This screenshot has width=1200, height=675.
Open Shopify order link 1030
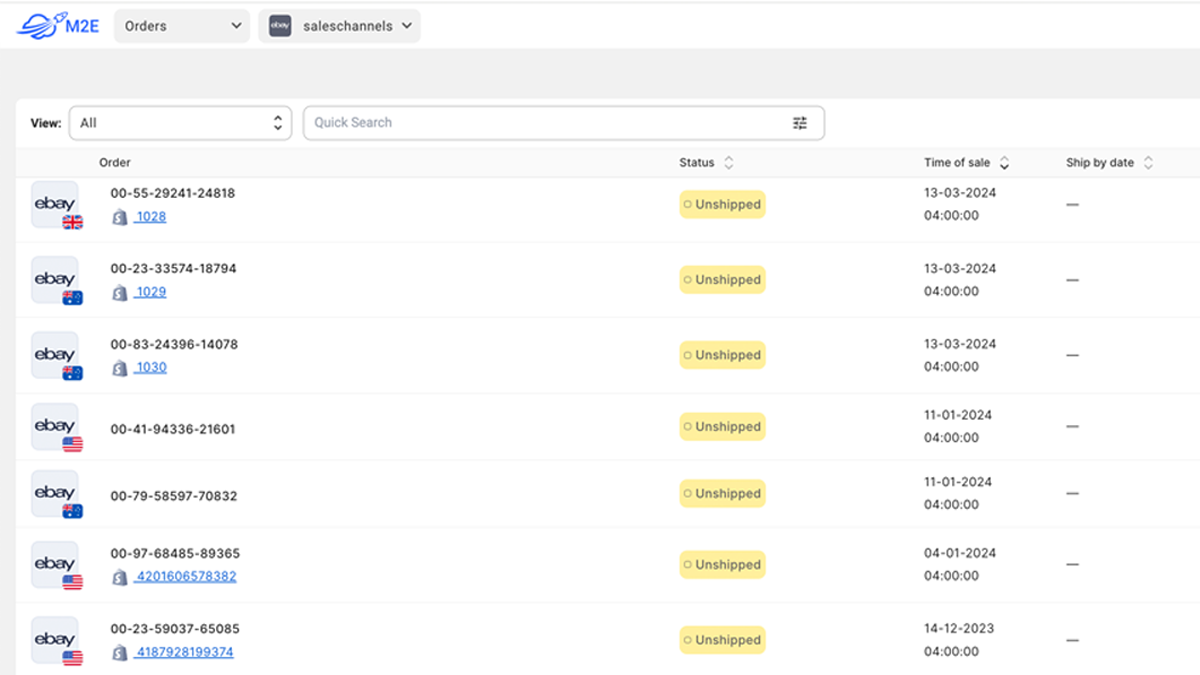[151, 367]
